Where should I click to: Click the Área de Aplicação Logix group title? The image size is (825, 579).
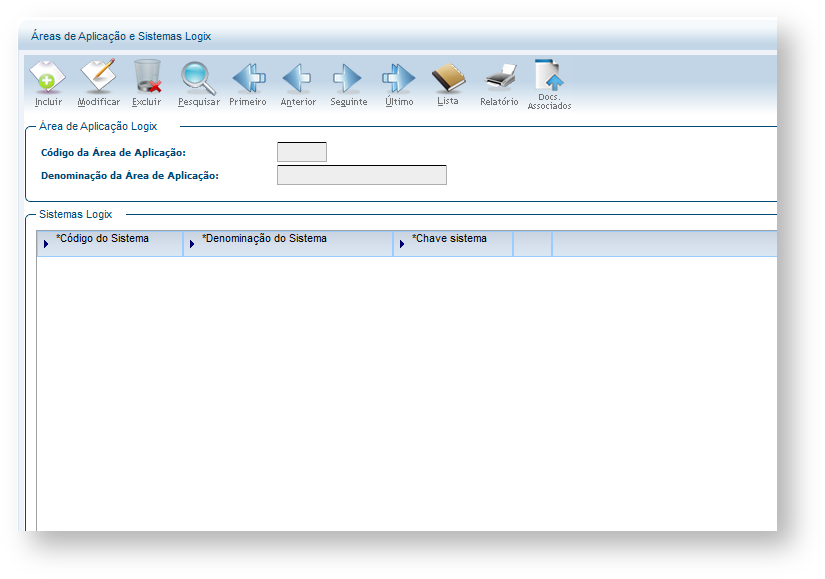[98, 126]
